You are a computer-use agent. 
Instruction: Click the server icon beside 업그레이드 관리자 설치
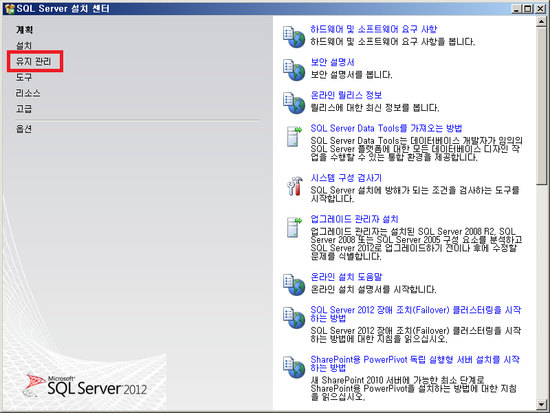coord(294,227)
